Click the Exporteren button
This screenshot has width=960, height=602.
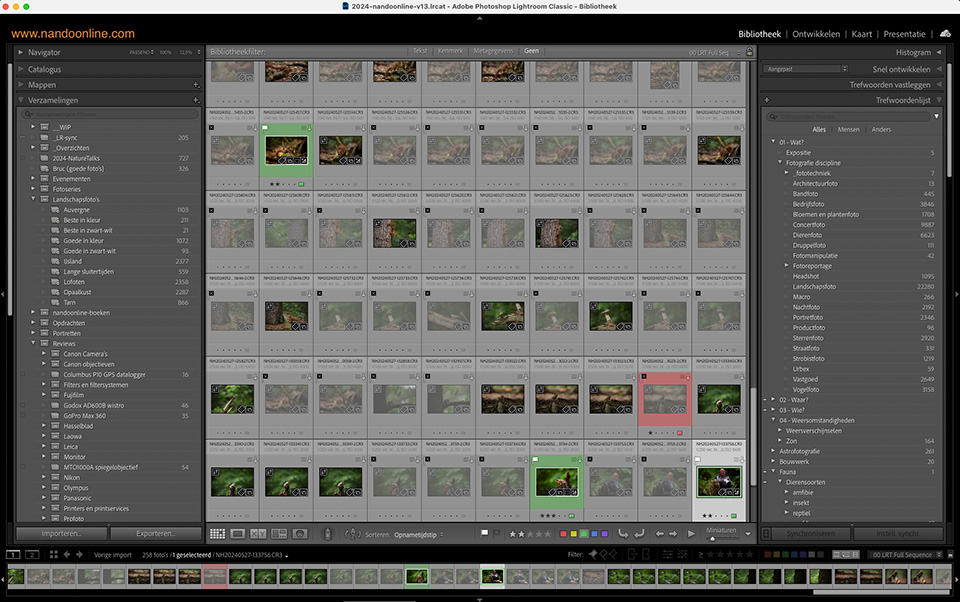coord(156,533)
